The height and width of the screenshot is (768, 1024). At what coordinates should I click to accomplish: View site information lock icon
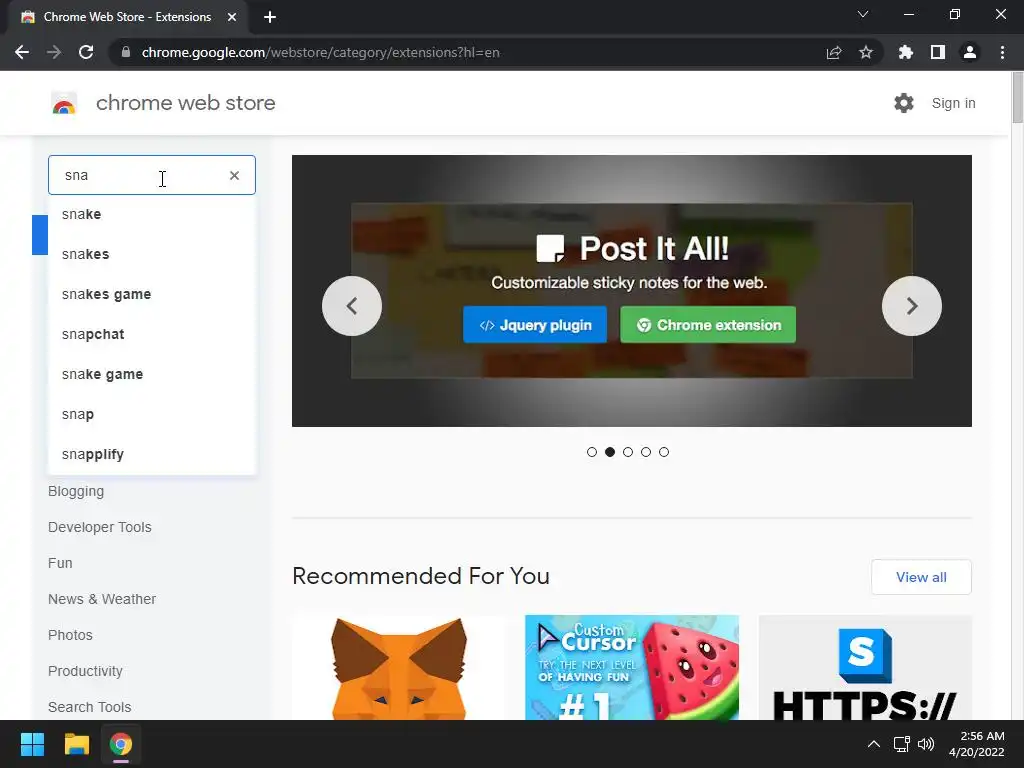(126, 52)
